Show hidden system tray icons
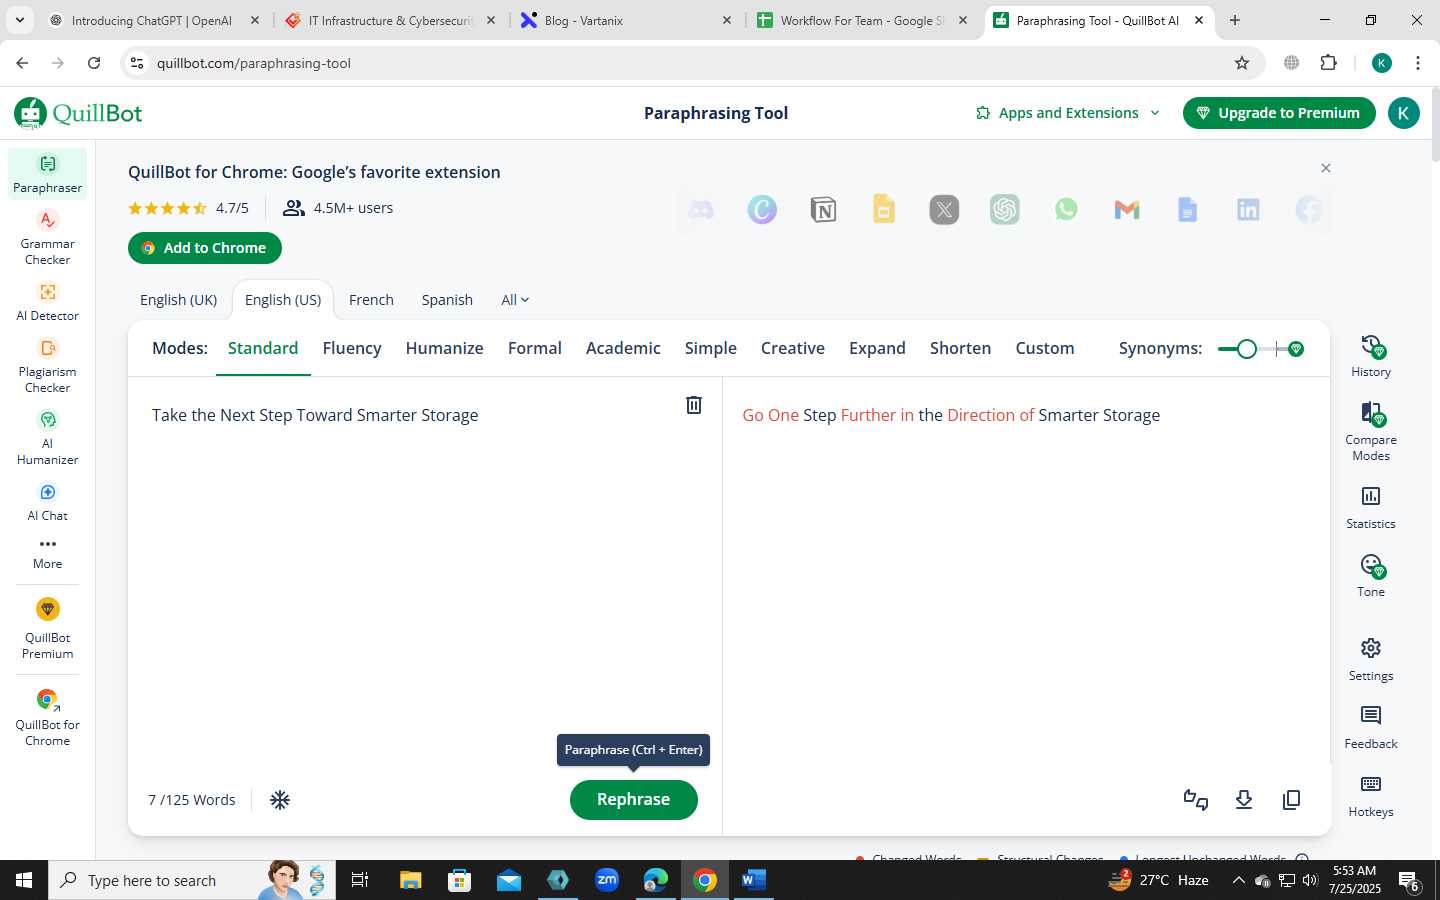 click(x=1238, y=880)
